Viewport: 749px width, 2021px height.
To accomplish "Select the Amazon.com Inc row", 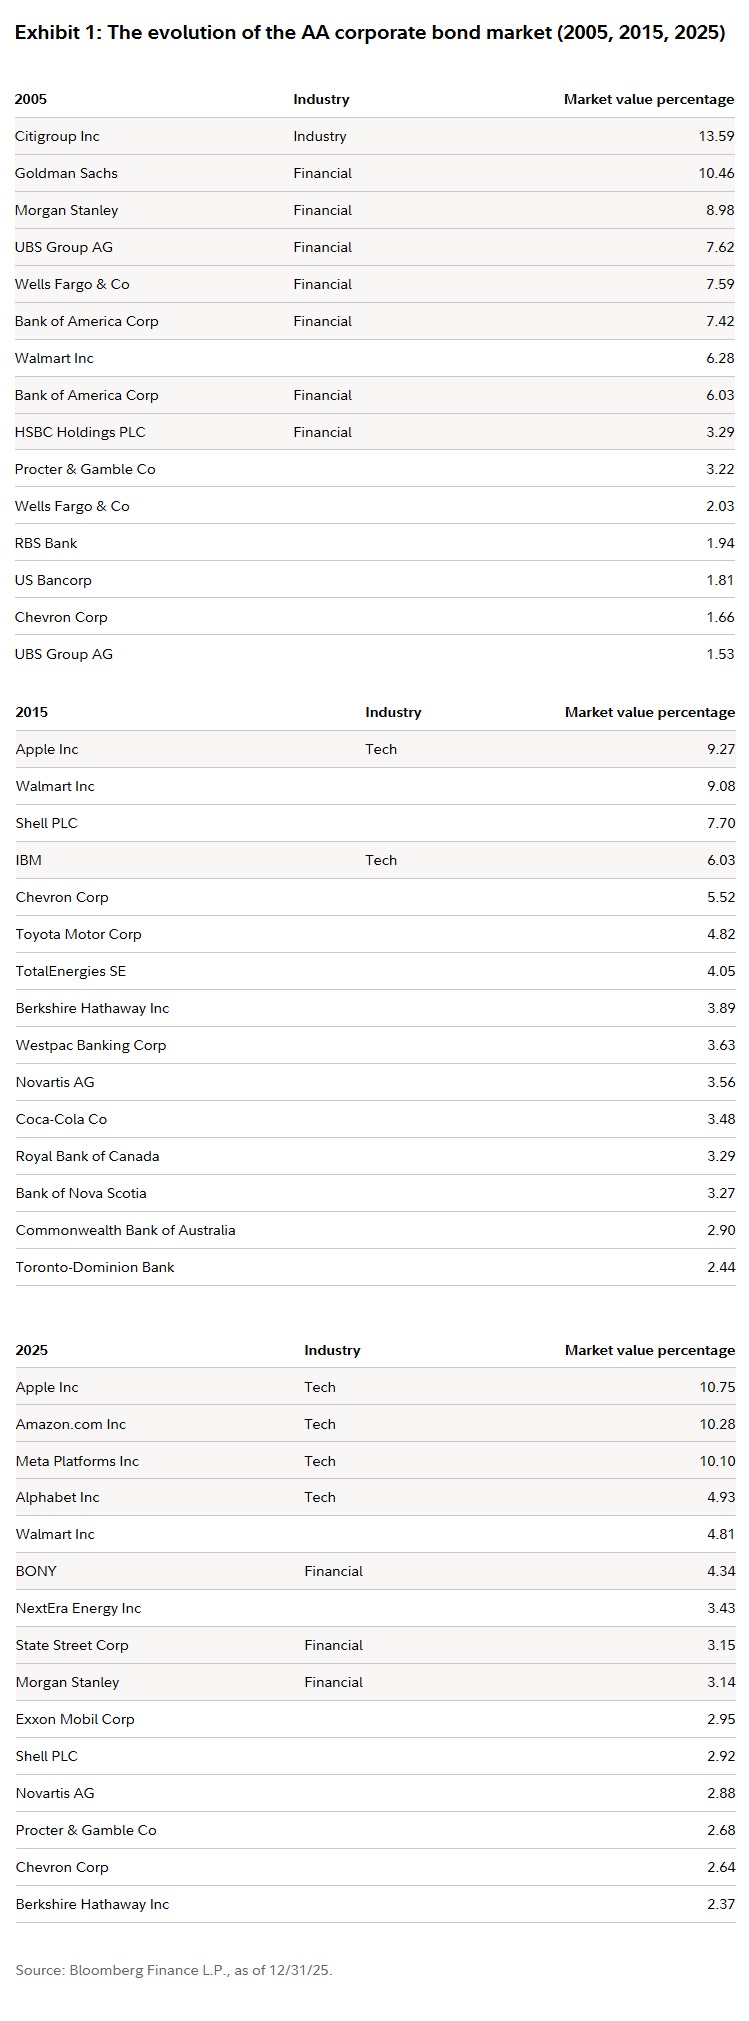I will point(375,1424).
